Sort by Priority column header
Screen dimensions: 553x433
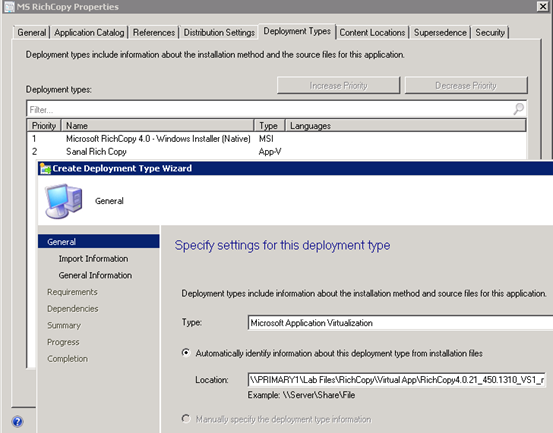(x=44, y=126)
